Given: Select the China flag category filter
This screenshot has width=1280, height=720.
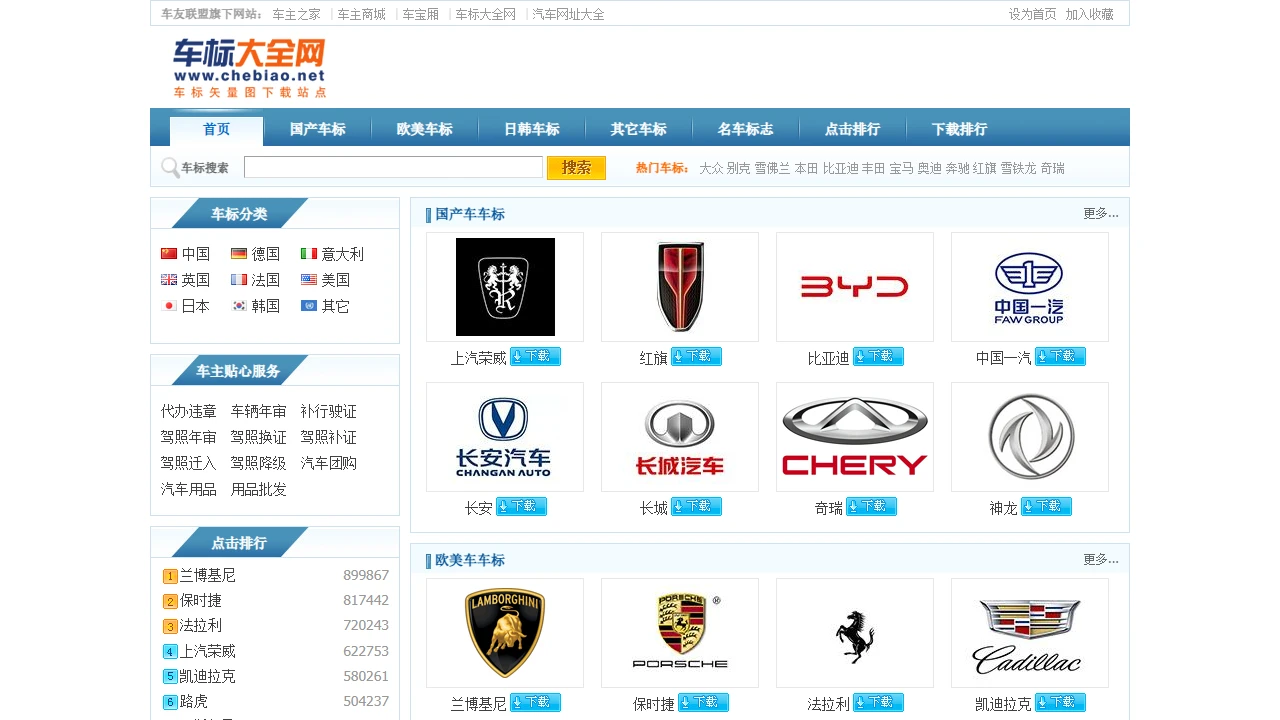Looking at the screenshot, I should click(x=169, y=253).
